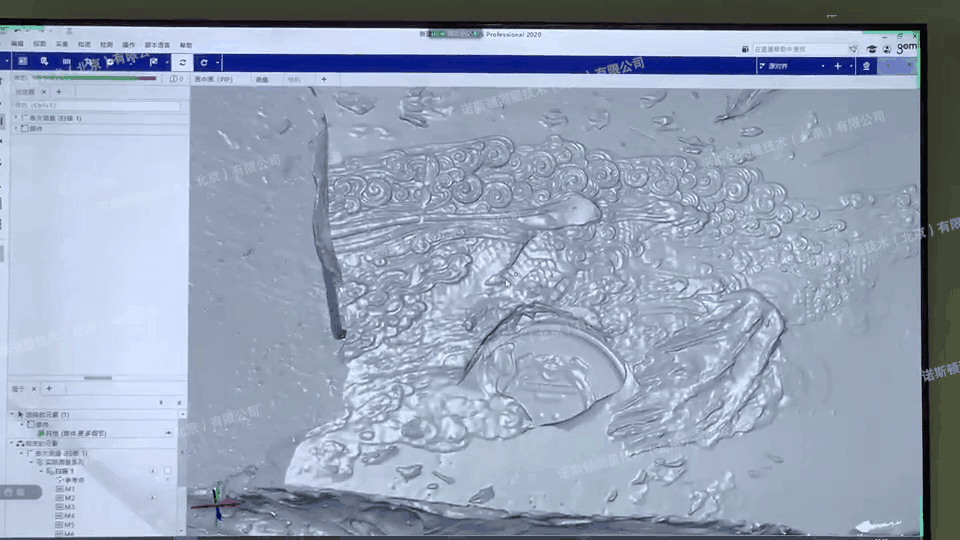Viewport: 960px width, 540px height.
Task: Open the 帮助 menu
Action: [186, 45]
